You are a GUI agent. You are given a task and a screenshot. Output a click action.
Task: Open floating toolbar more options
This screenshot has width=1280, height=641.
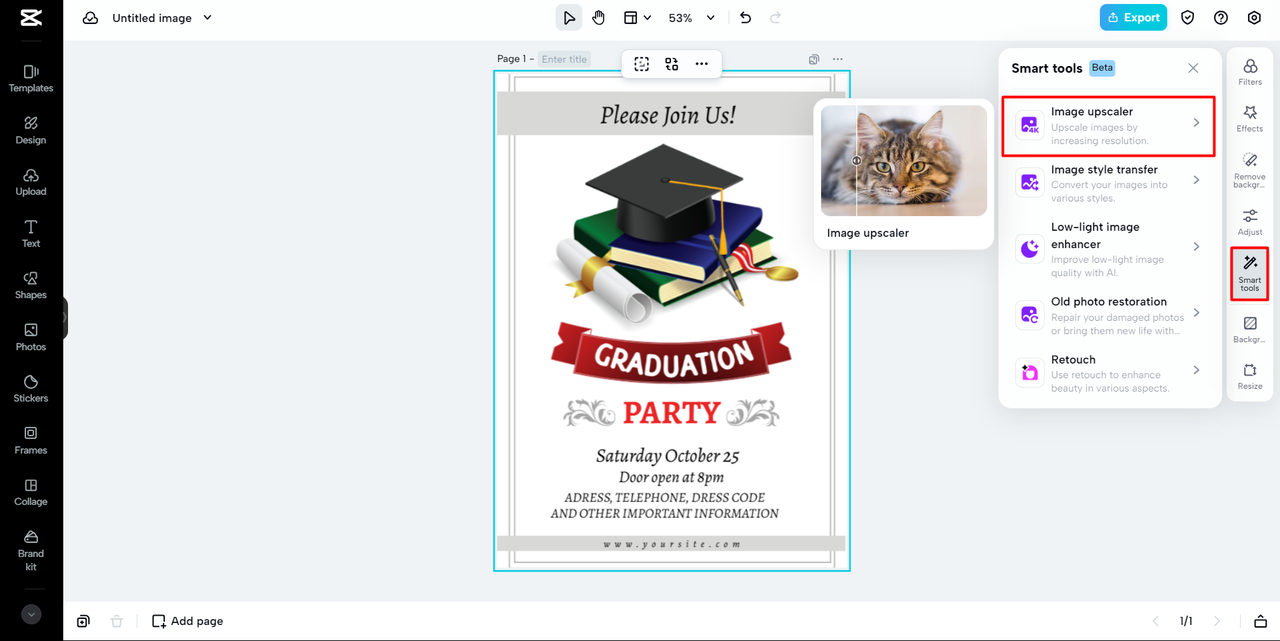click(702, 64)
